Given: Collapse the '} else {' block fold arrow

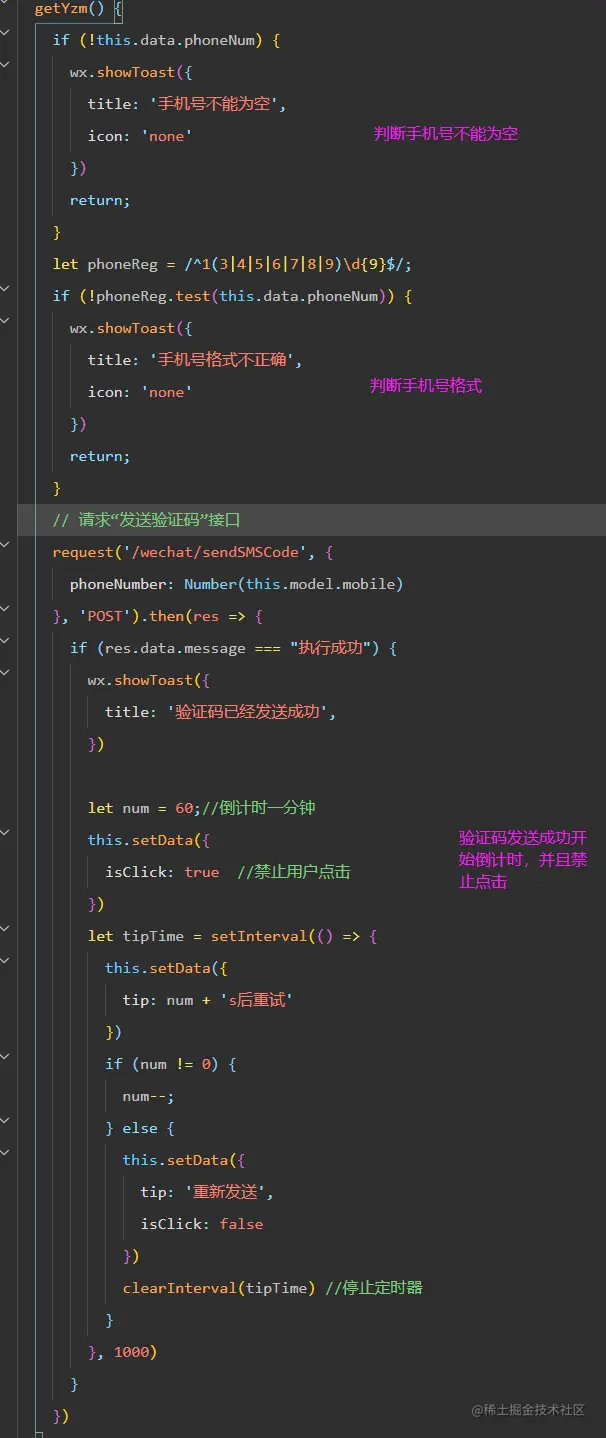Looking at the screenshot, I should (x=5, y=1120).
